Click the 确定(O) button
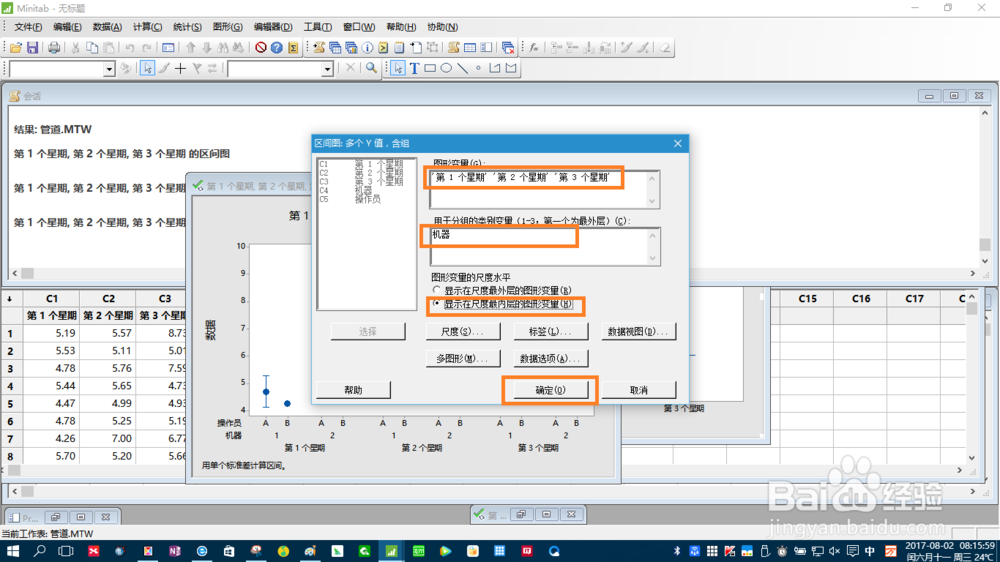 tap(550, 390)
